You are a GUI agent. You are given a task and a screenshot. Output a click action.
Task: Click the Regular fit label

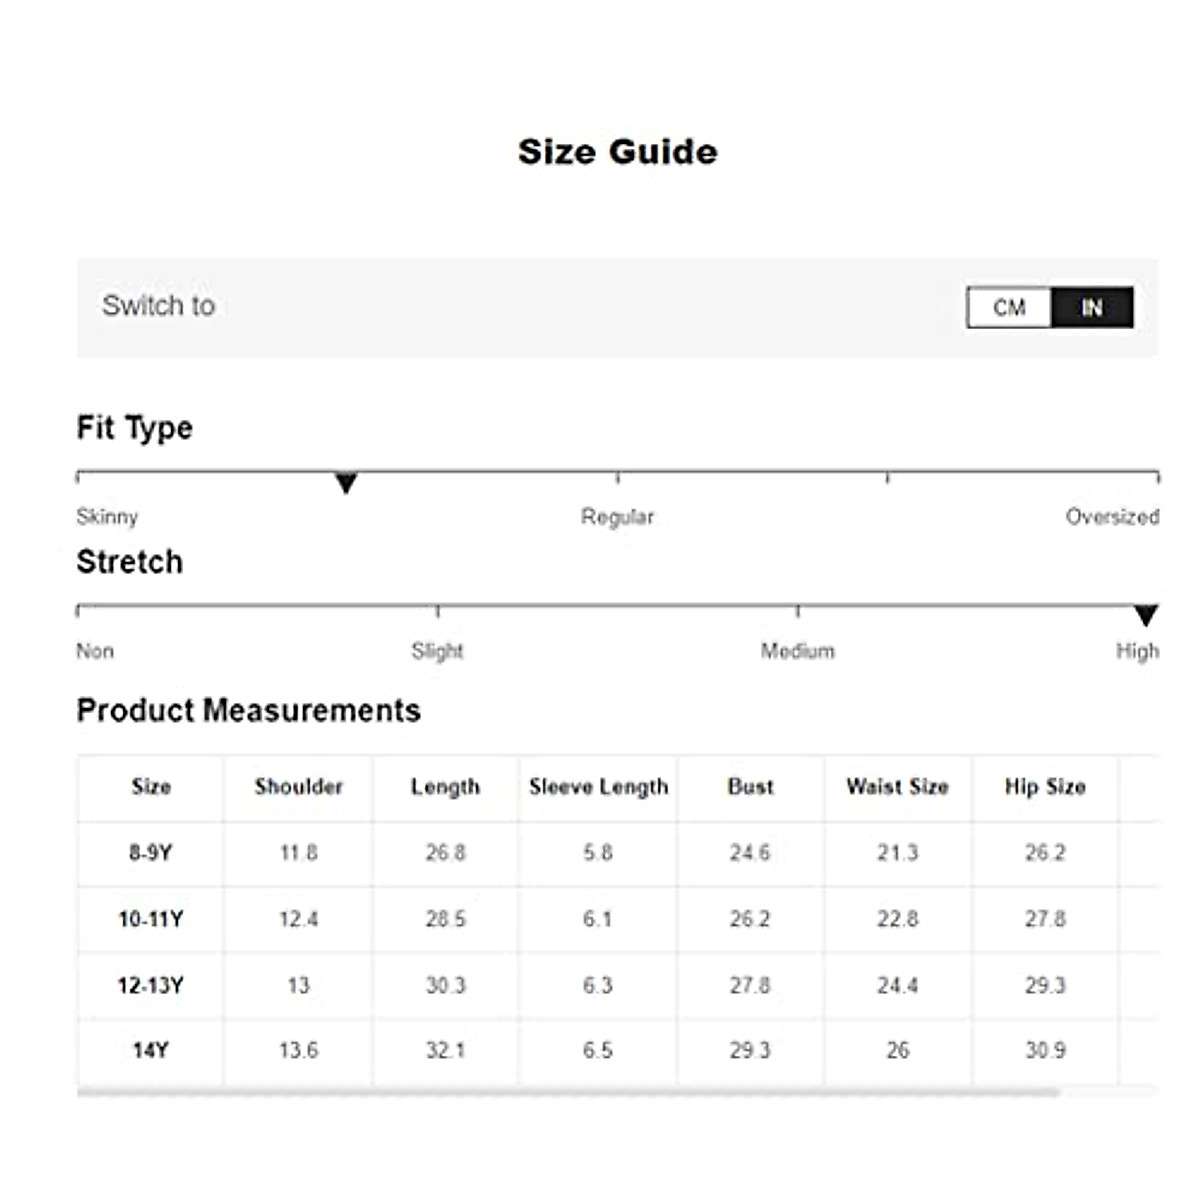(617, 517)
